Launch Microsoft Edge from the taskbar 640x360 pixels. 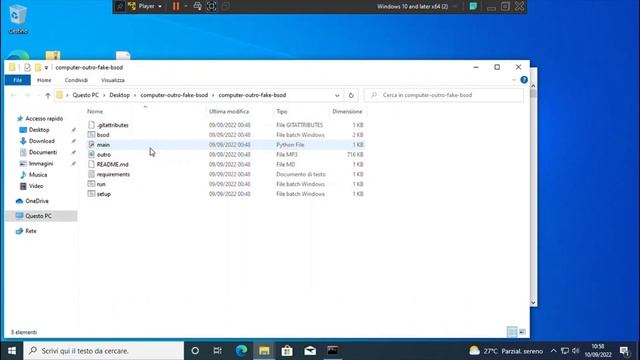click(241, 351)
